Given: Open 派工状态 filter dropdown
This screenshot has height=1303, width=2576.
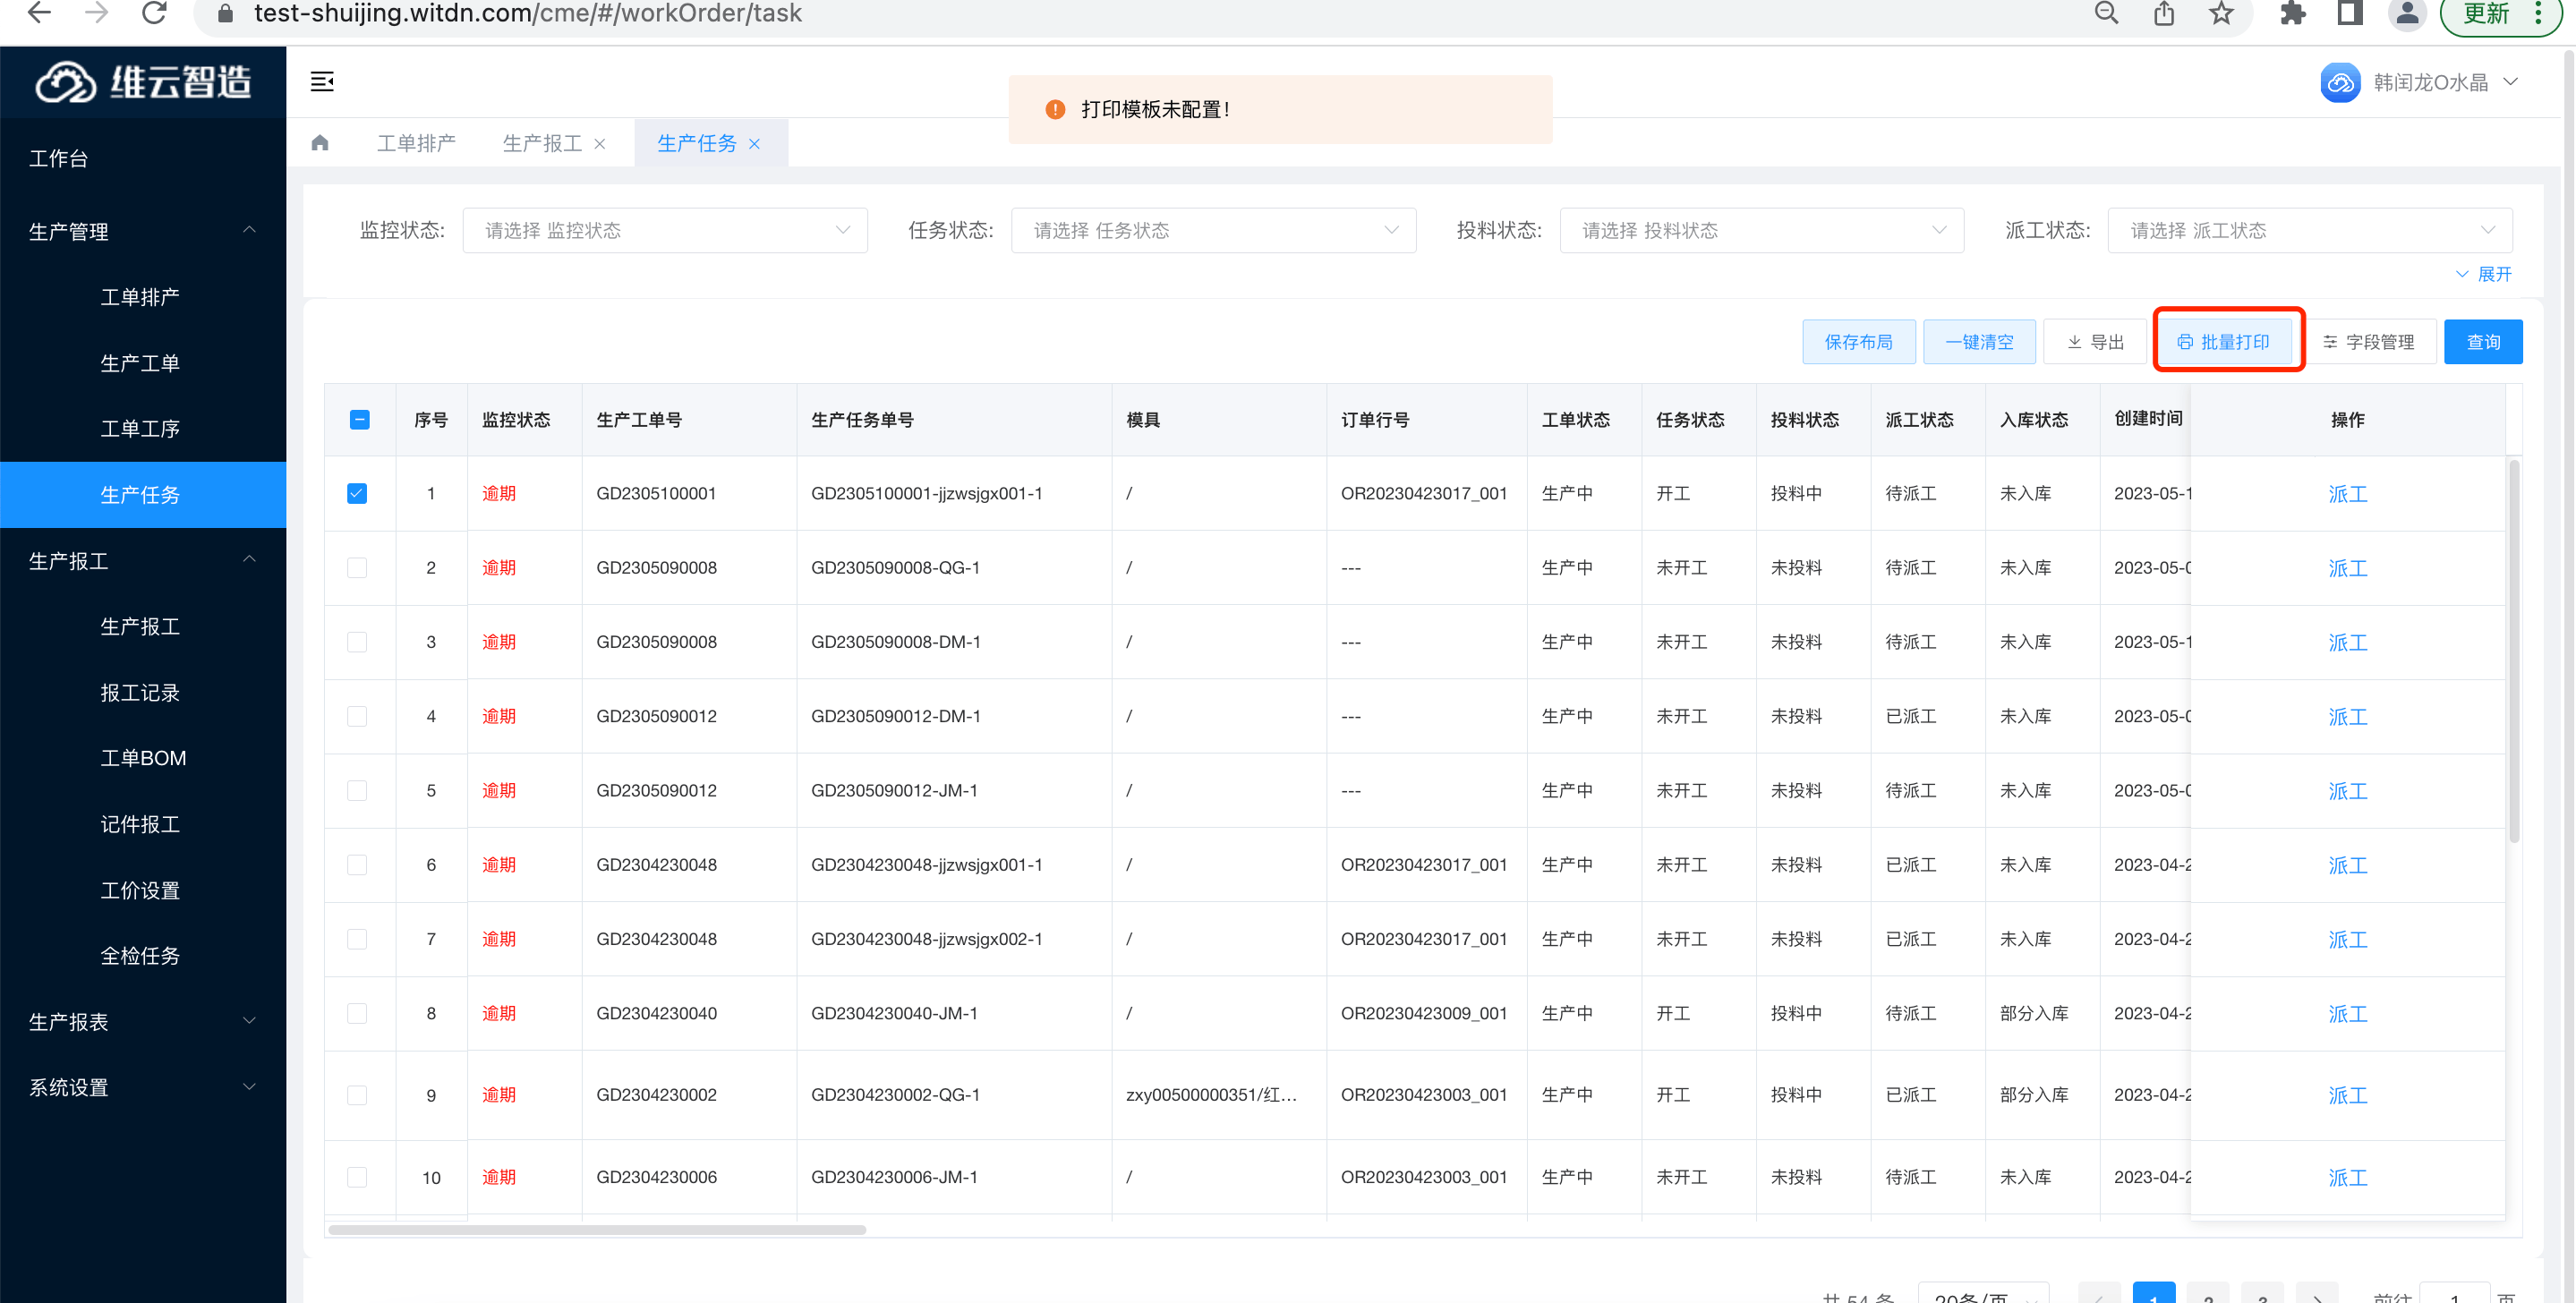Looking at the screenshot, I should (2310, 230).
